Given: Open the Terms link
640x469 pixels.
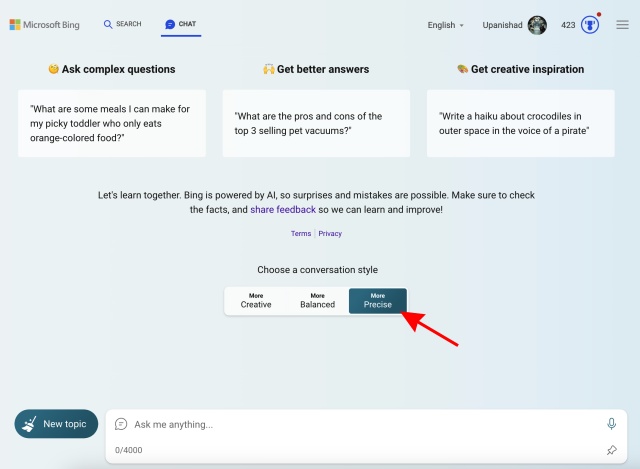Looking at the screenshot, I should click(x=301, y=233).
